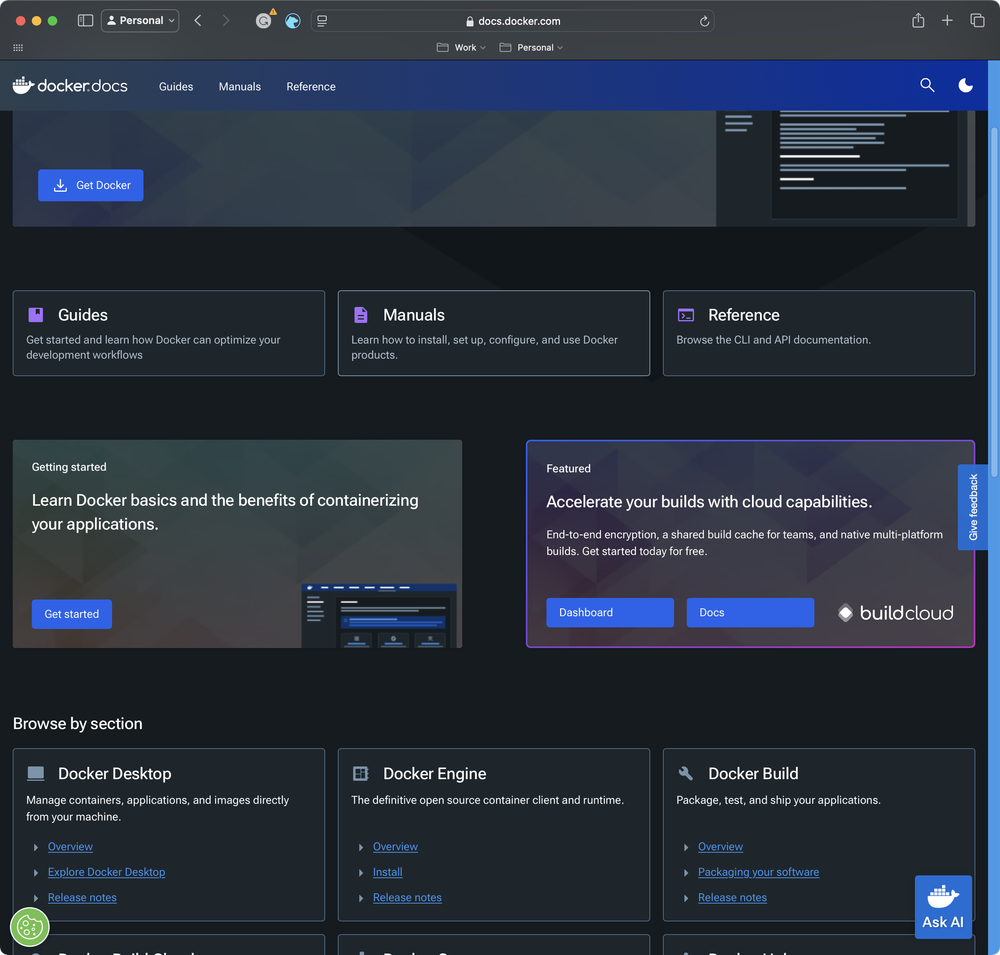Viewport: 1000px width, 955px height.
Task: Click the Get started button
Action: (x=71, y=614)
